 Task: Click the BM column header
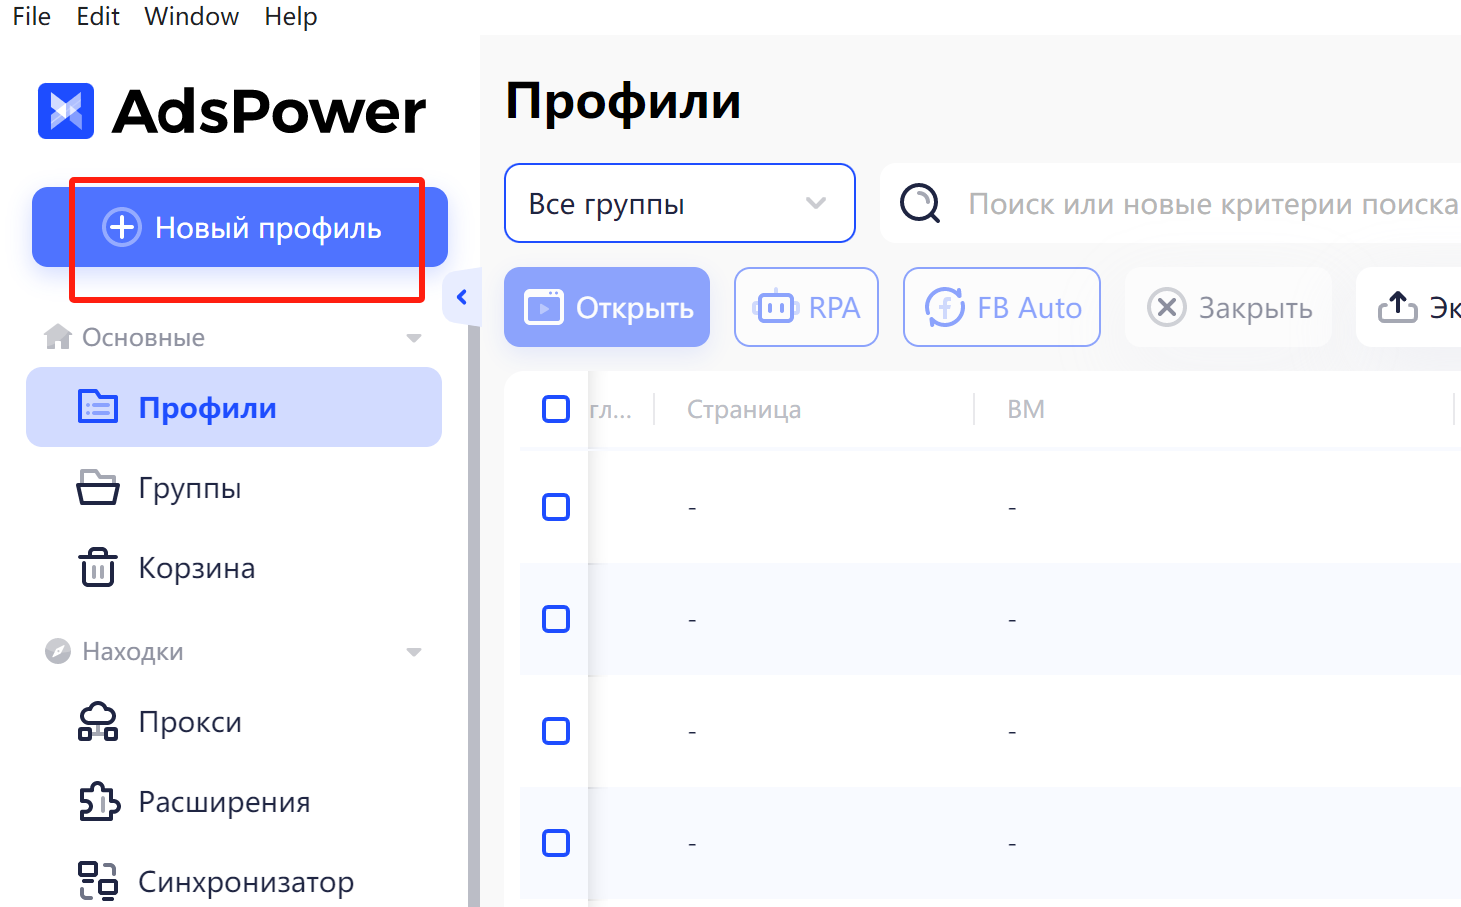coord(1026,409)
